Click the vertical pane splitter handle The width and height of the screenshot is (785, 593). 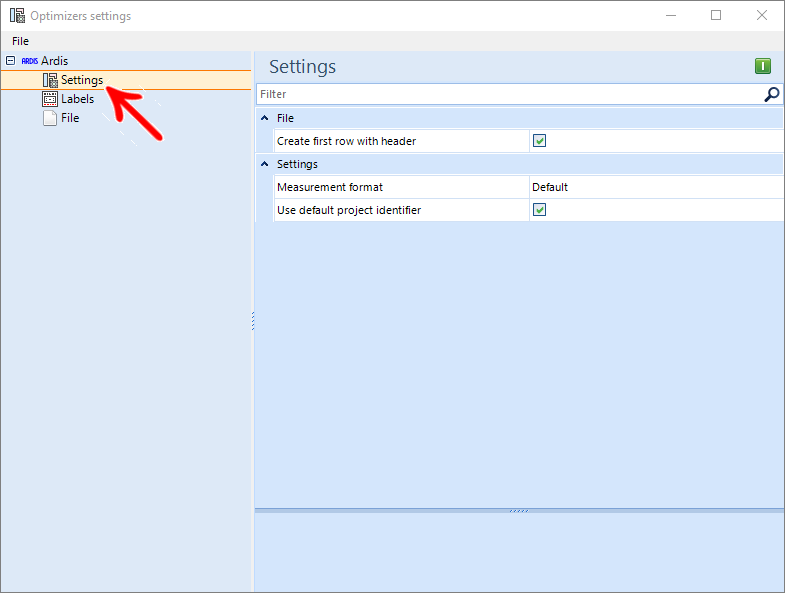(253, 321)
